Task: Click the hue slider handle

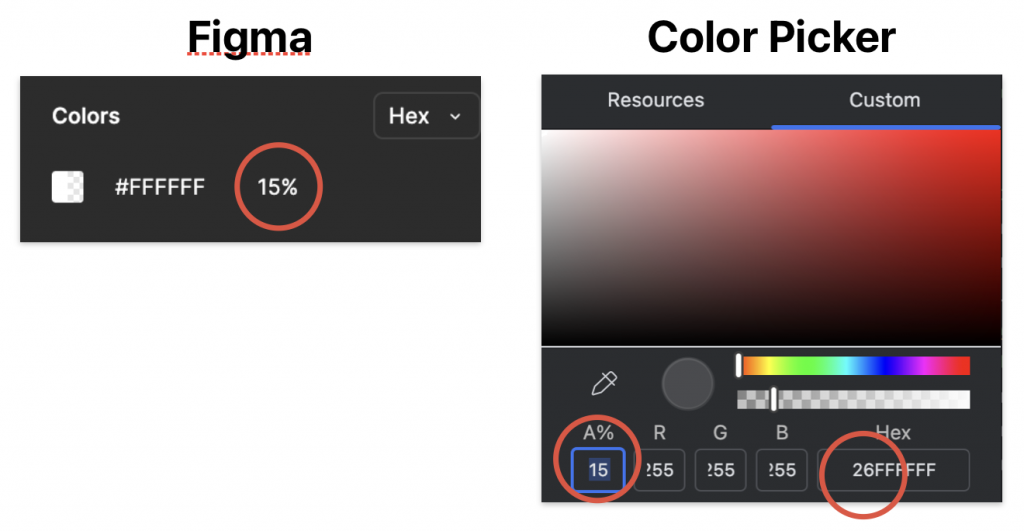Action: click(739, 366)
